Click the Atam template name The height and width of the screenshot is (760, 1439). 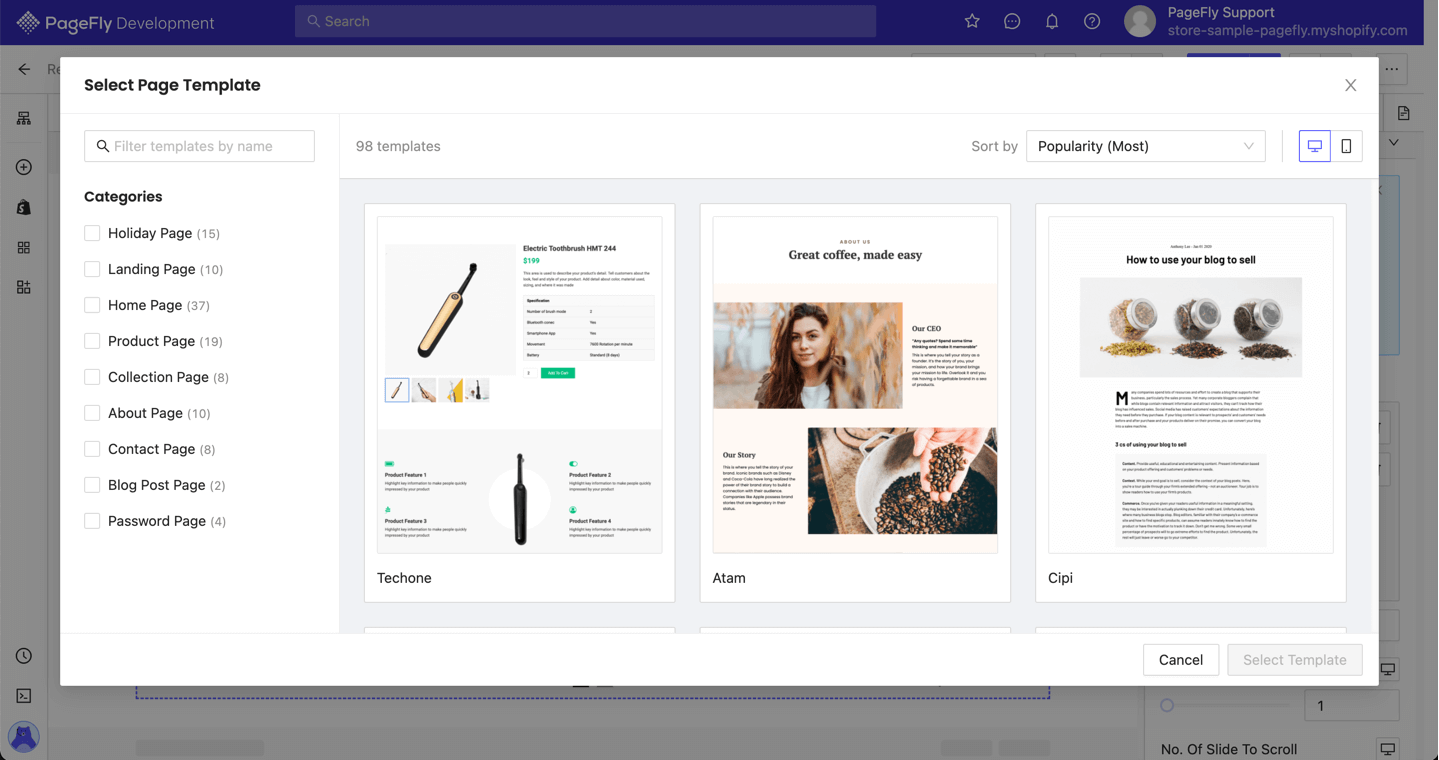click(729, 578)
